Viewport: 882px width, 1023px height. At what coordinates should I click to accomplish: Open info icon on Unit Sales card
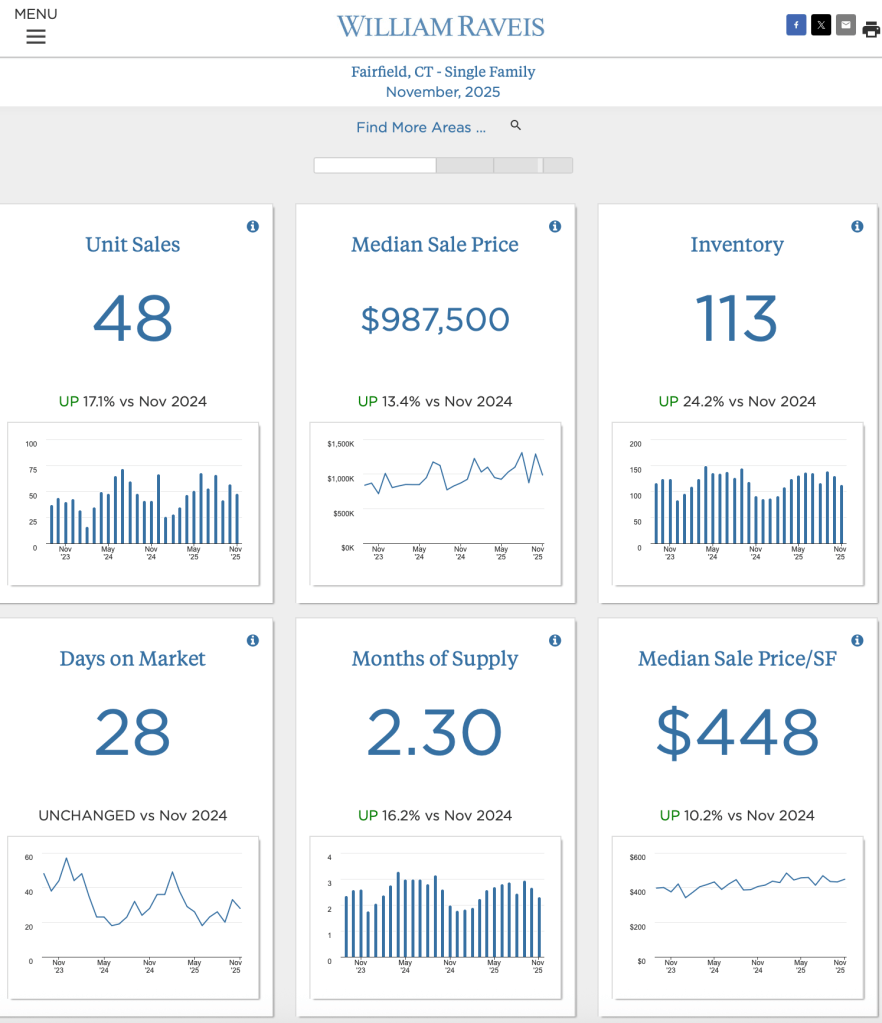tap(252, 227)
